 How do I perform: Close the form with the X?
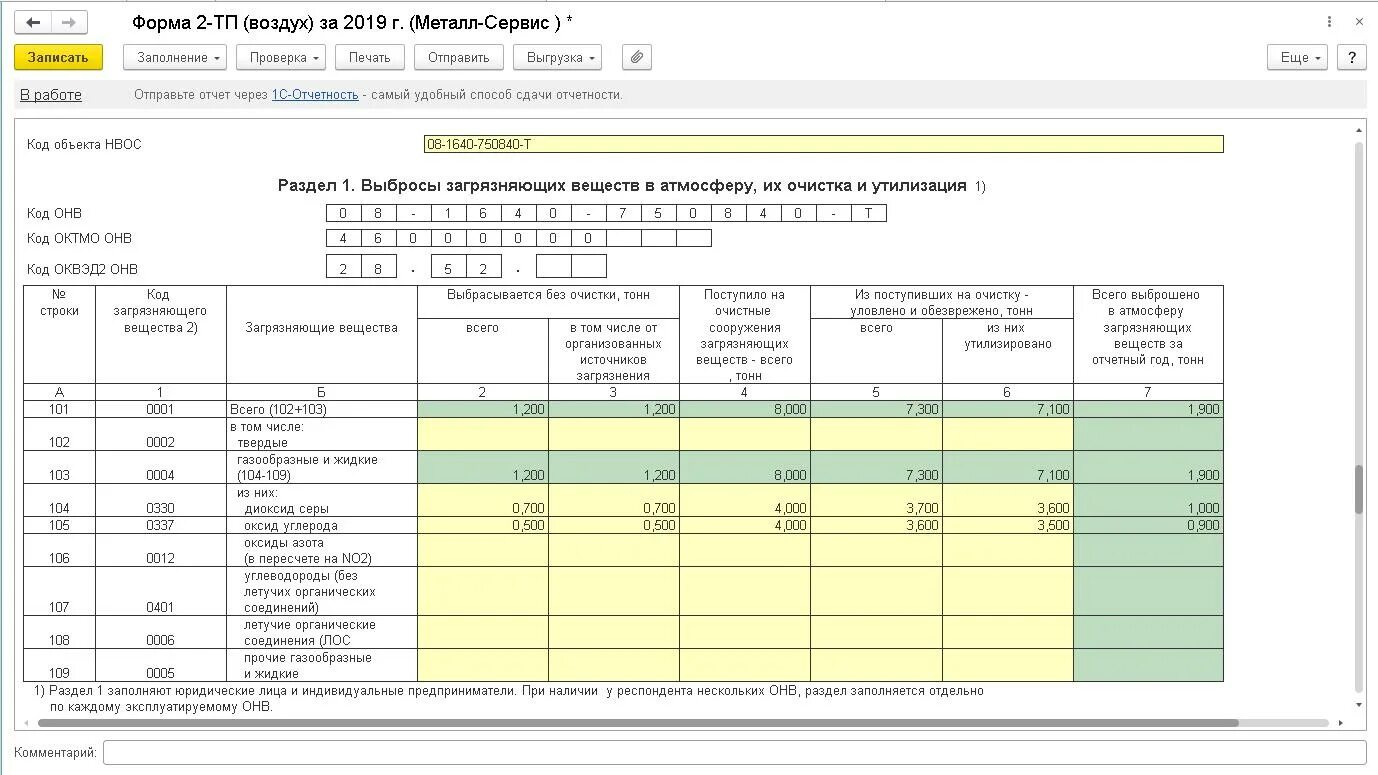coord(1359,21)
